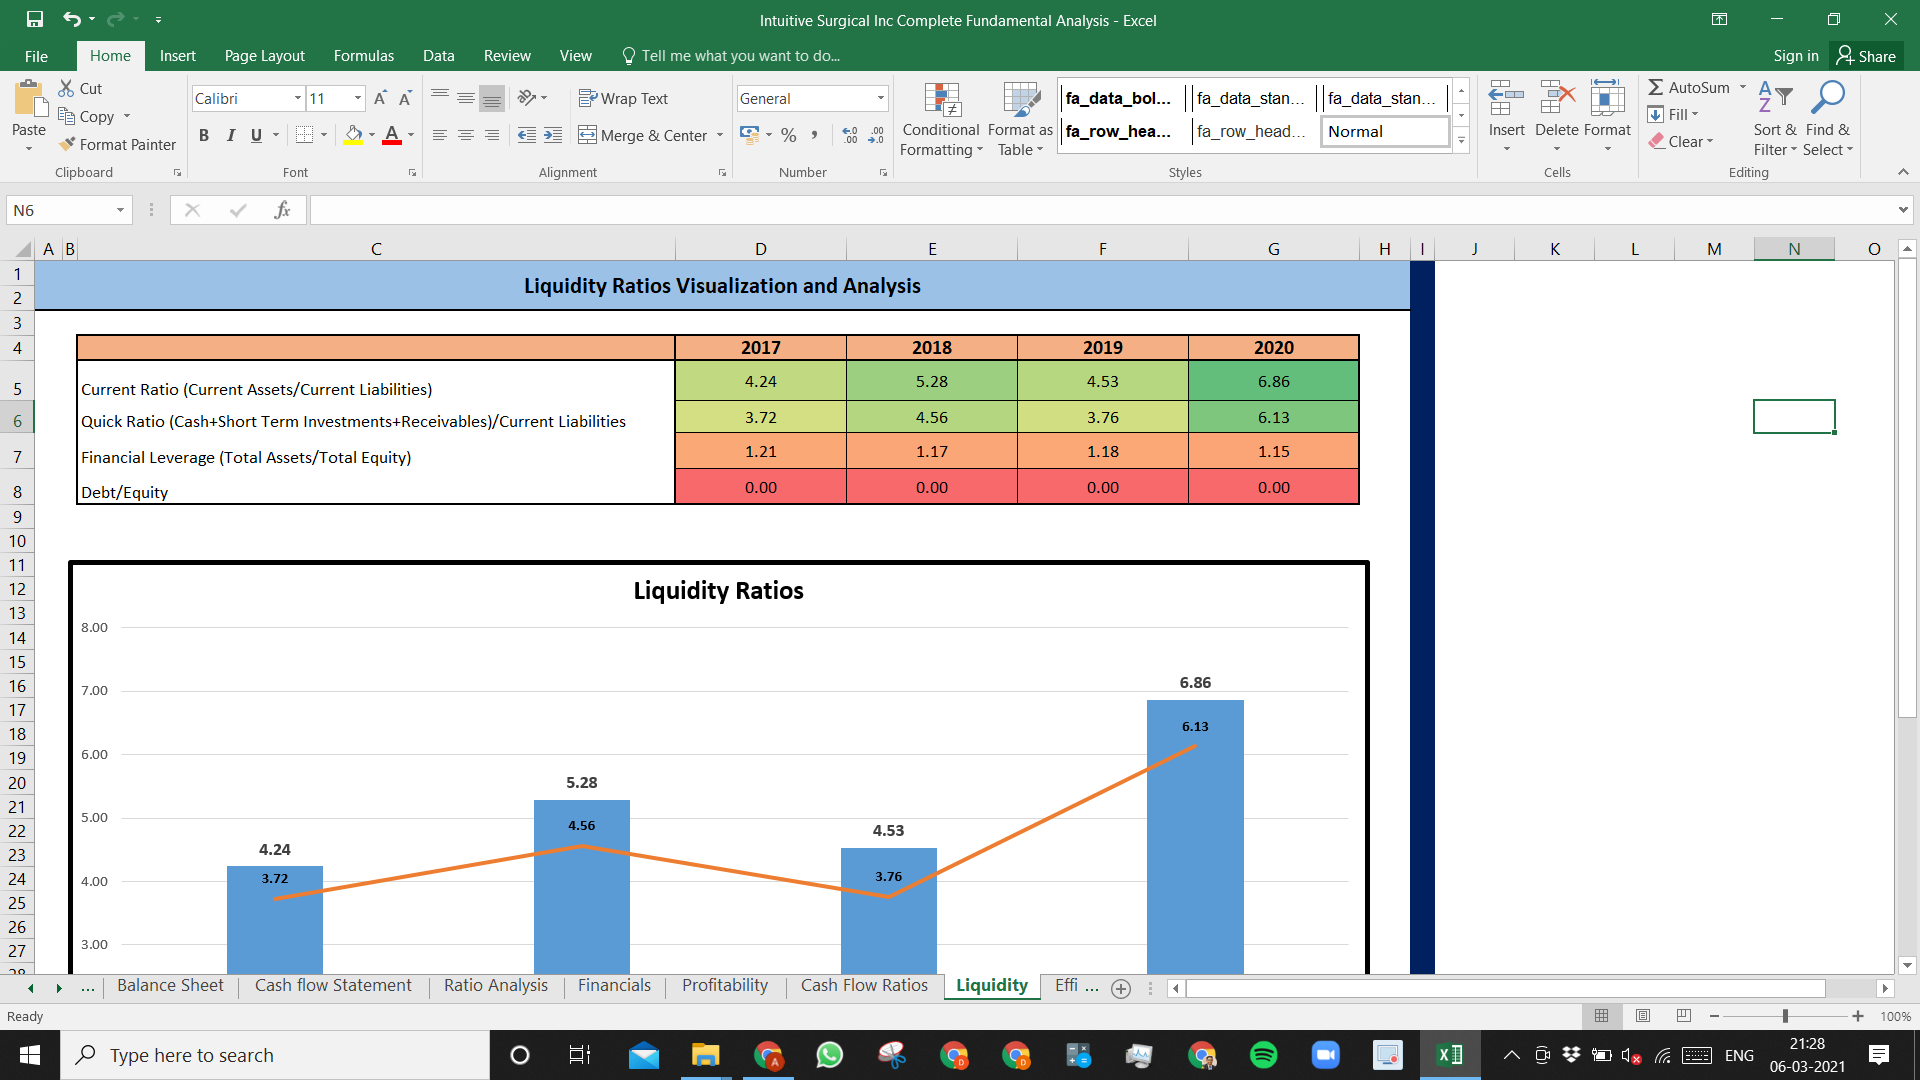Switch to the Profitability sheet

[x=725, y=985]
